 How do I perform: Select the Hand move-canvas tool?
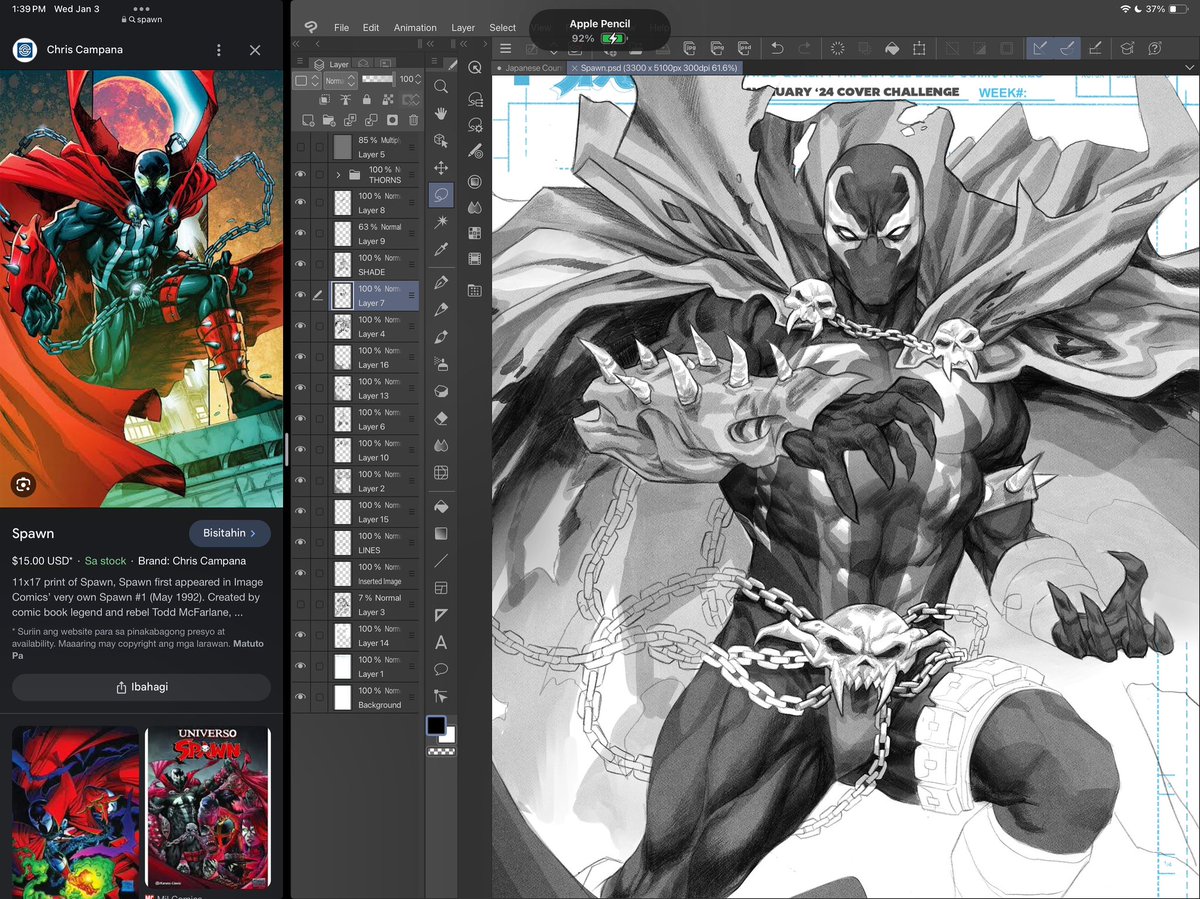point(440,114)
